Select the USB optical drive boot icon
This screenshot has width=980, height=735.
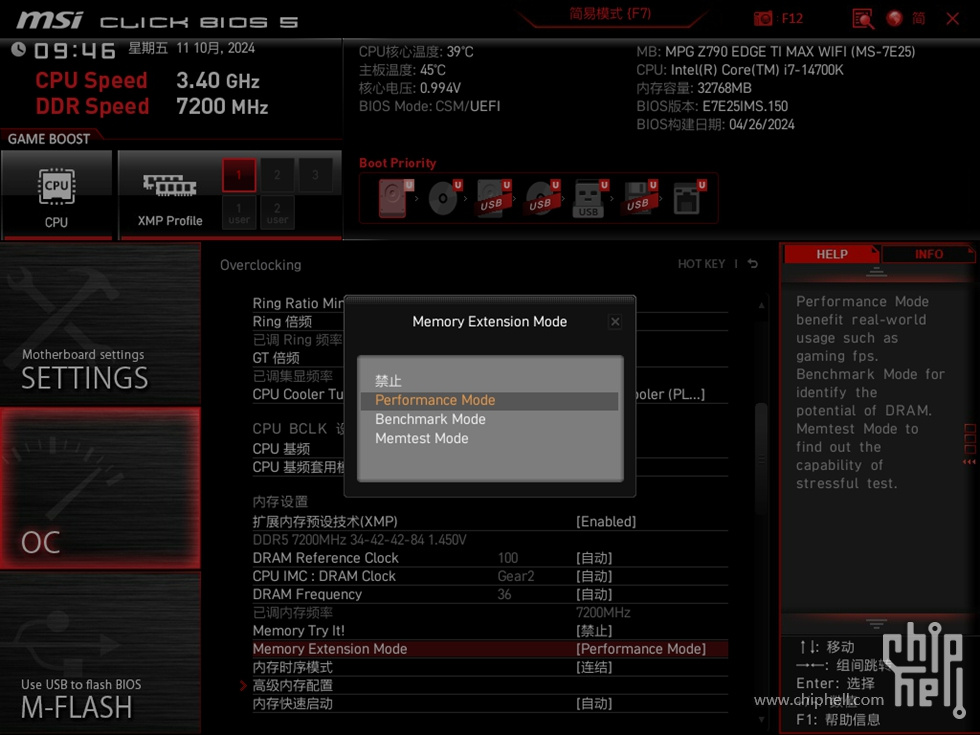[542, 198]
